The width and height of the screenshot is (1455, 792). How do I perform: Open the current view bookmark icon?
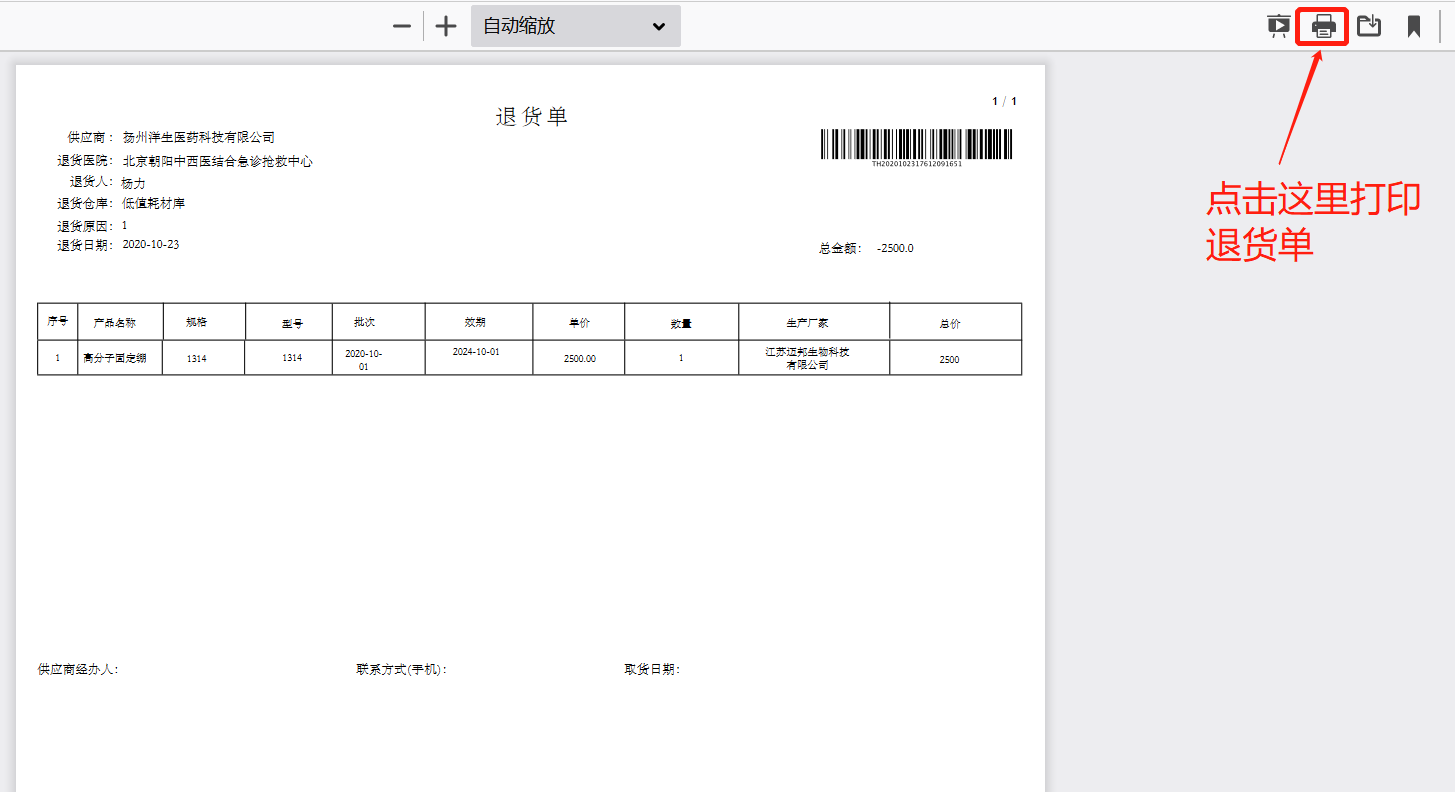point(1414,26)
